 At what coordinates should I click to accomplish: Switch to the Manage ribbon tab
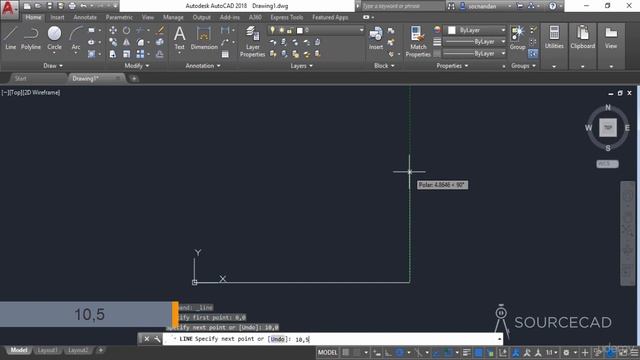tap(173, 17)
